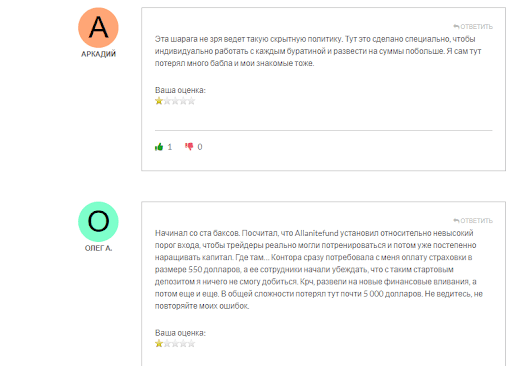512x366 pixels.
Task: Click the dislike count 0 on Аркадий's review
Action: pyautogui.click(x=200, y=147)
